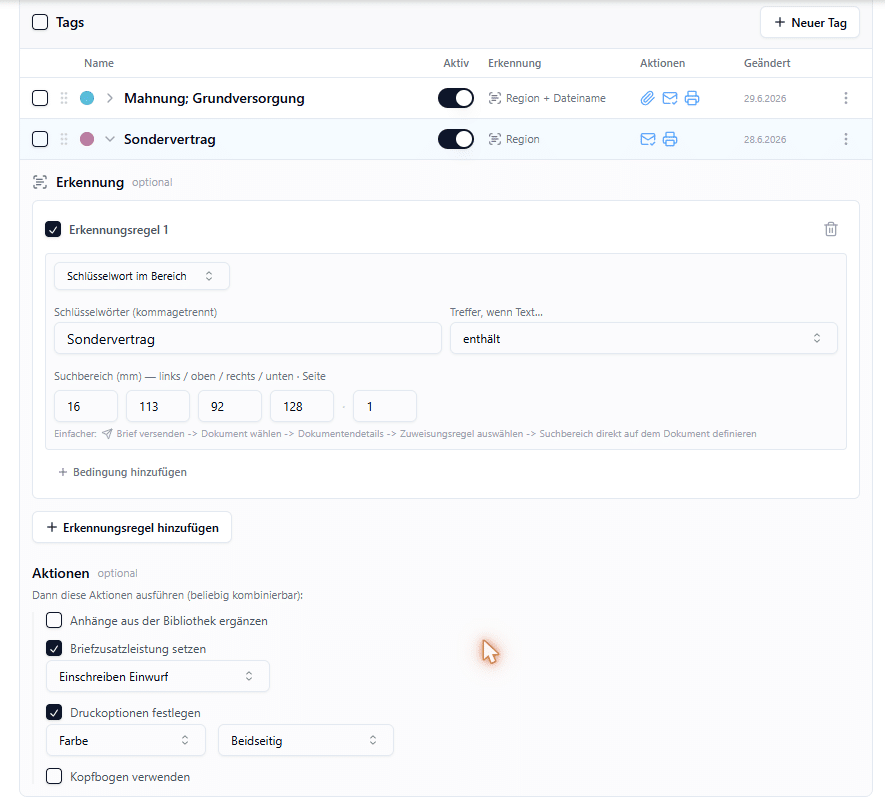Click the date 28.6.2026
Screen dimensions: 885x803
click(x=765, y=140)
